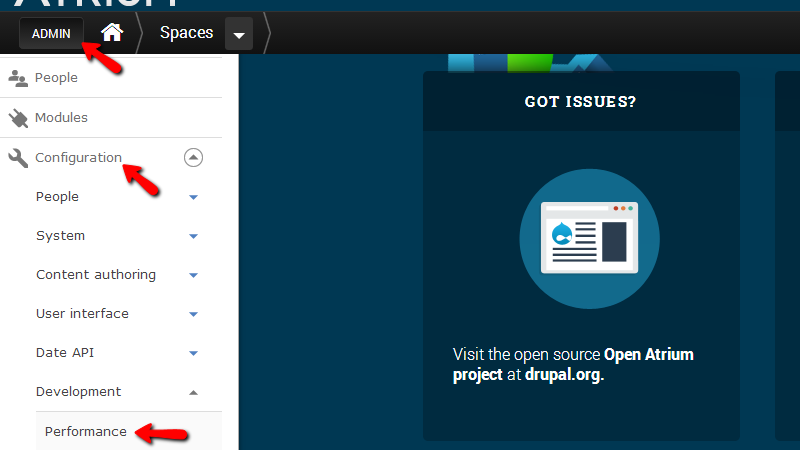The image size is (800, 450).
Task: Open the Performance settings link
Action: (86, 432)
